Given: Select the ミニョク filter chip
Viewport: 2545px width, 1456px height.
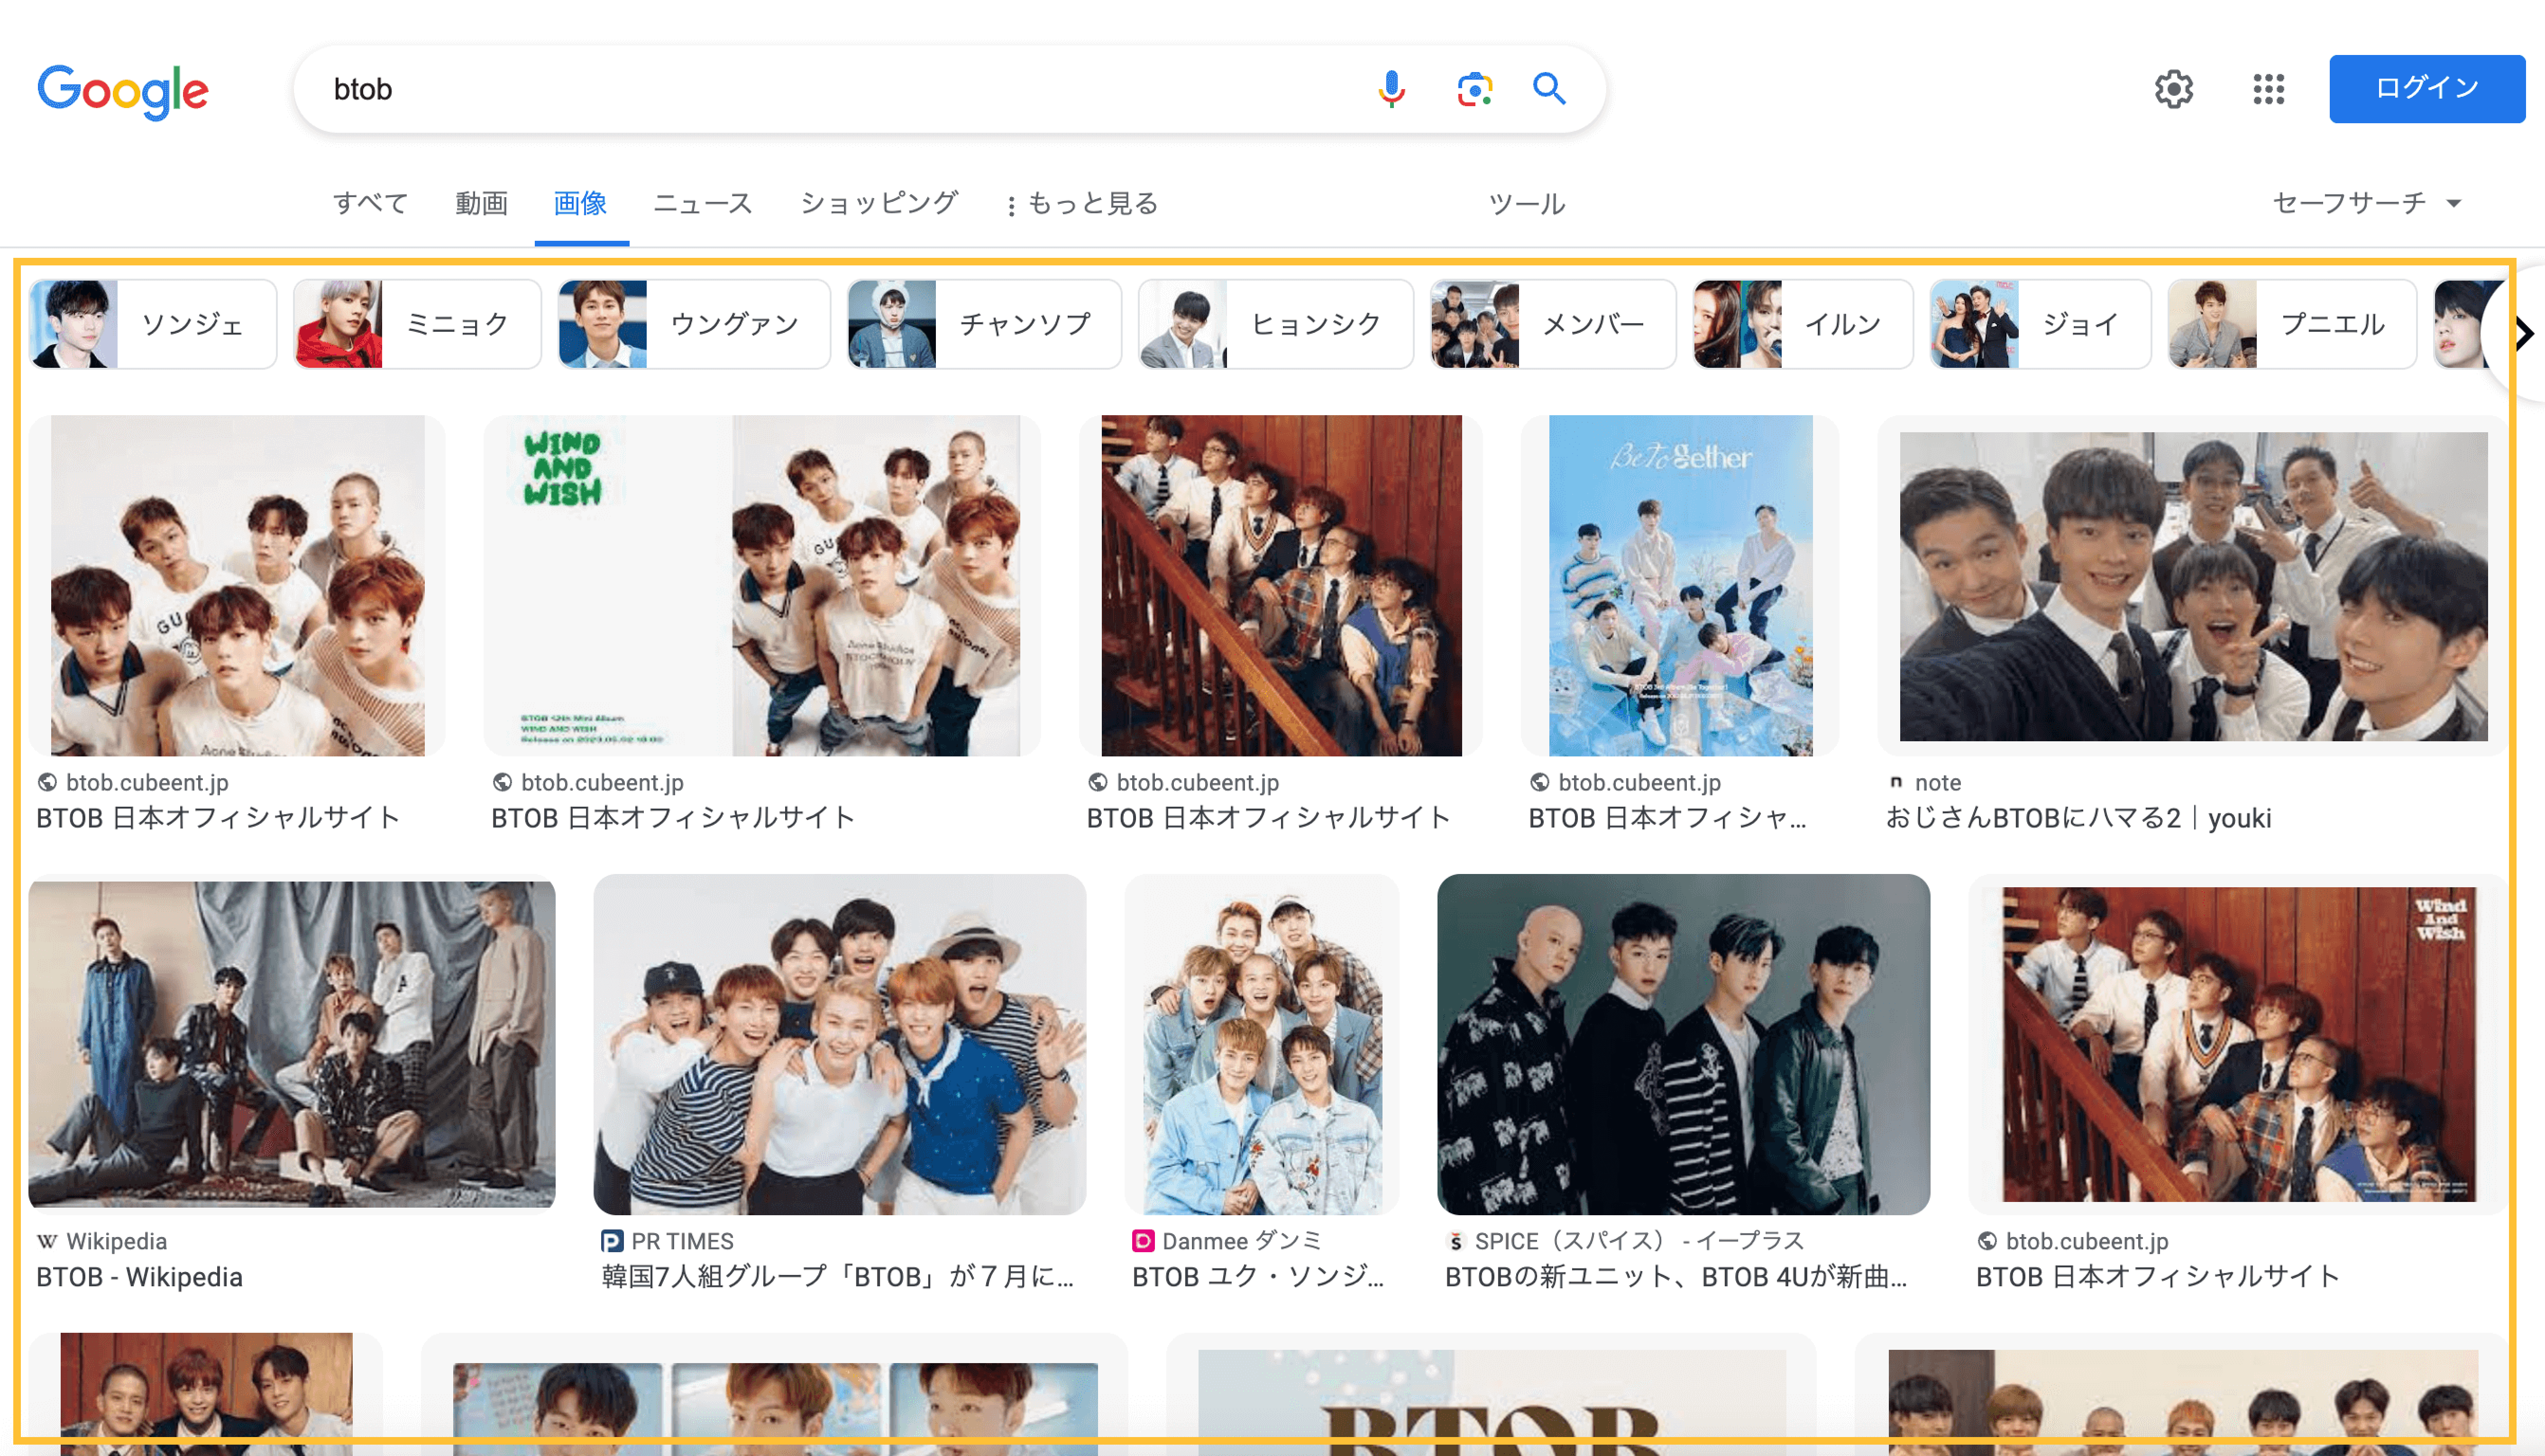Looking at the screenshot, I should point(417,324).
